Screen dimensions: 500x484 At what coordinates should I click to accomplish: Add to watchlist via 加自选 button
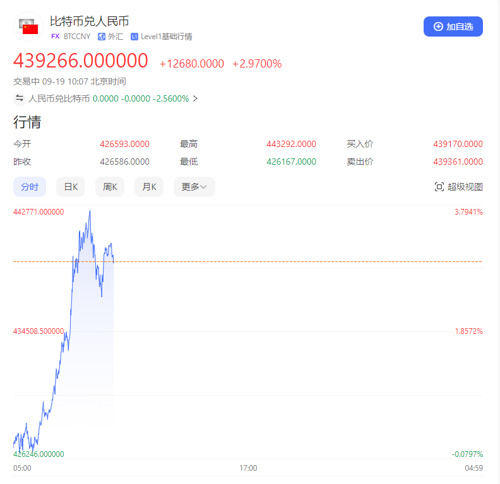453,26
